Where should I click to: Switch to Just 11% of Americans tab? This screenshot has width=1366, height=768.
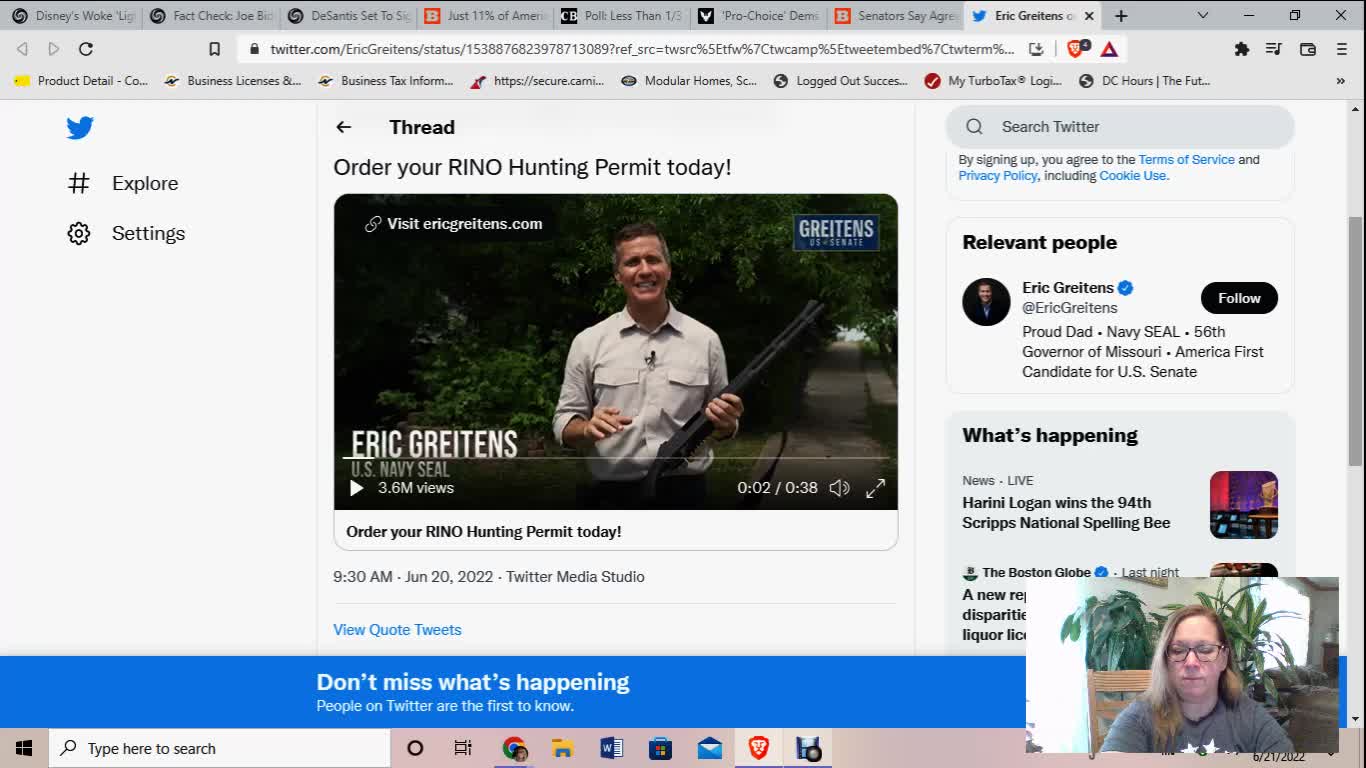tap(487, 16)
